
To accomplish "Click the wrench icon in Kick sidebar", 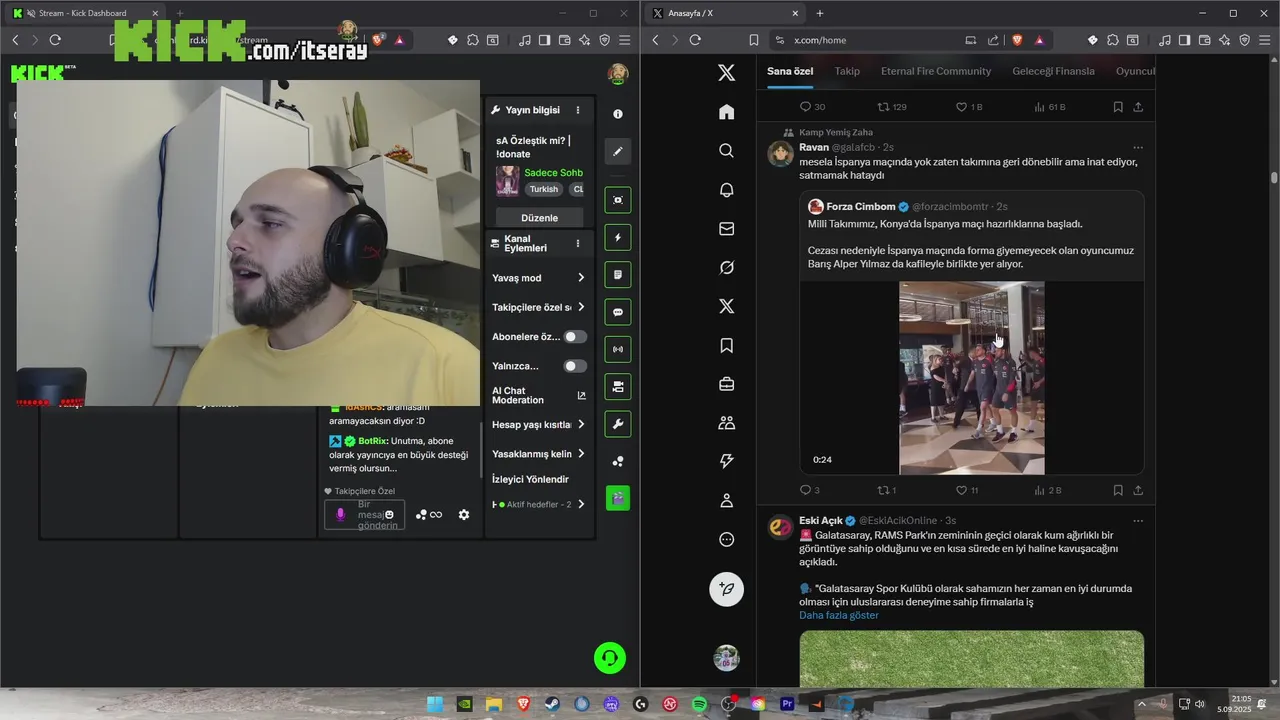I will [618, 424].
